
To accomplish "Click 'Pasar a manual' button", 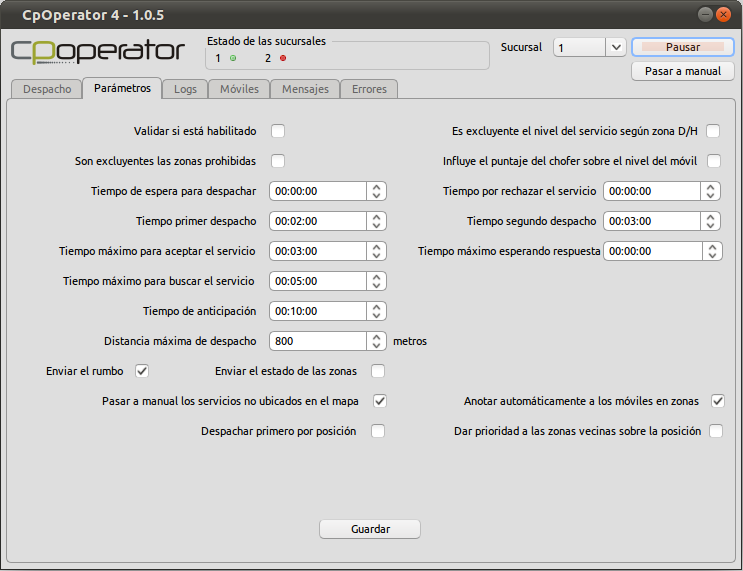I will (x=683, y=71).
